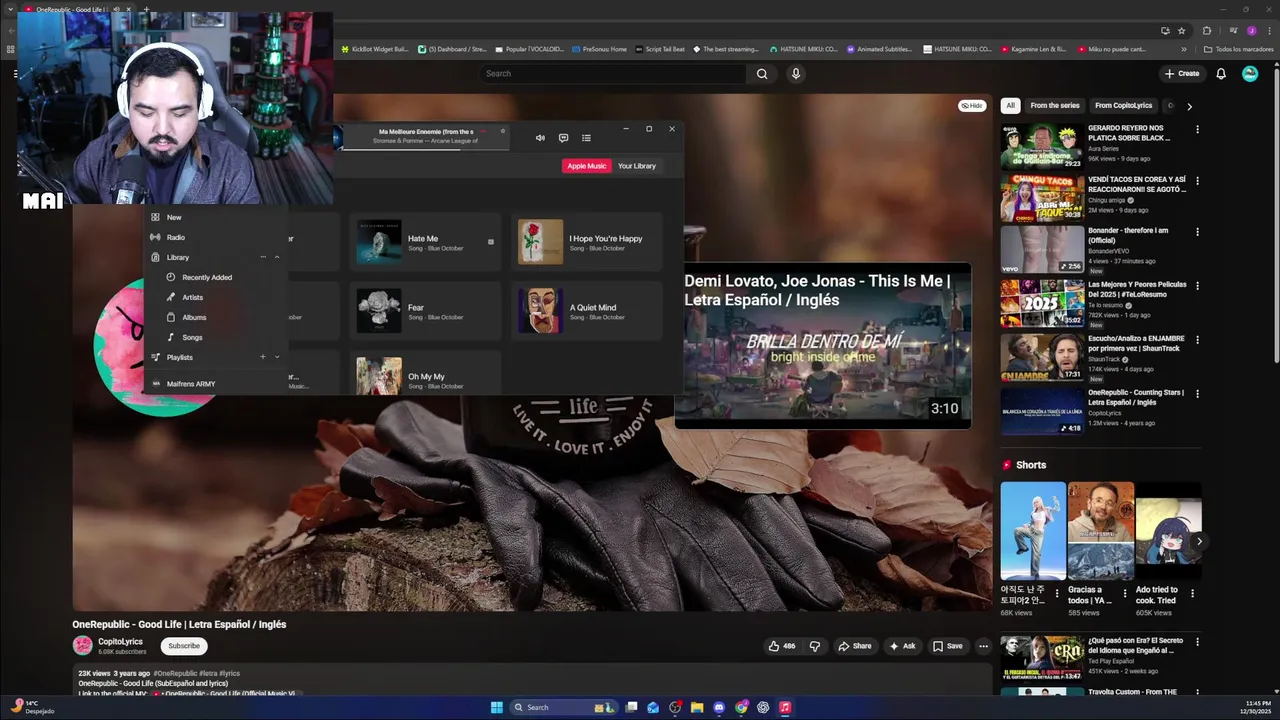
Task: Focus the YouTube search input field
Action: (613, 73)
